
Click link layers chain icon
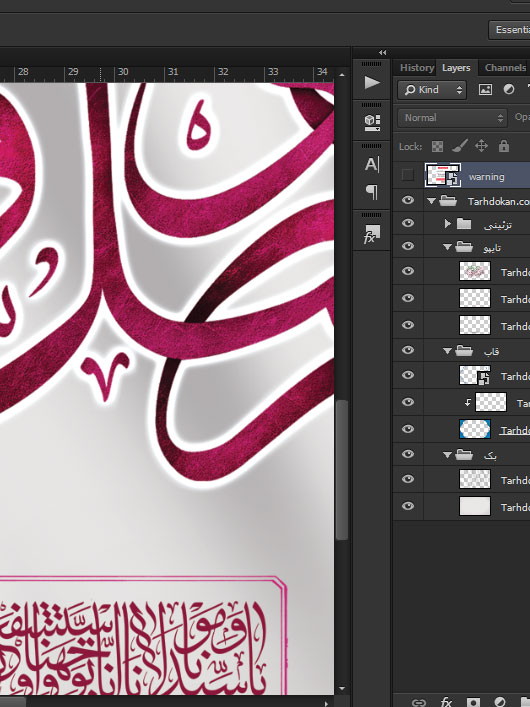[x=419, y=702]
